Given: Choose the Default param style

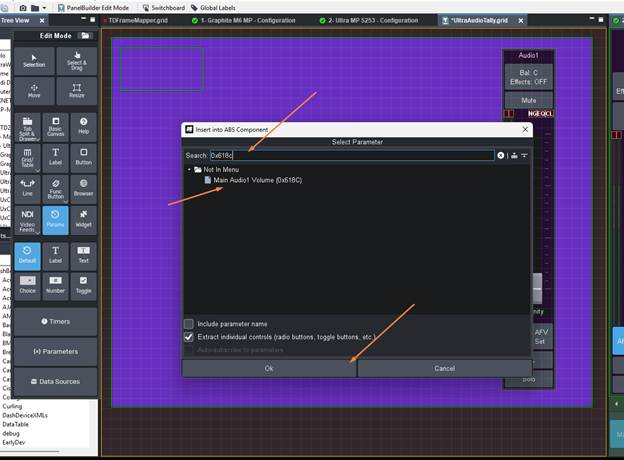Looking at the screenshot, I should 27,256.
